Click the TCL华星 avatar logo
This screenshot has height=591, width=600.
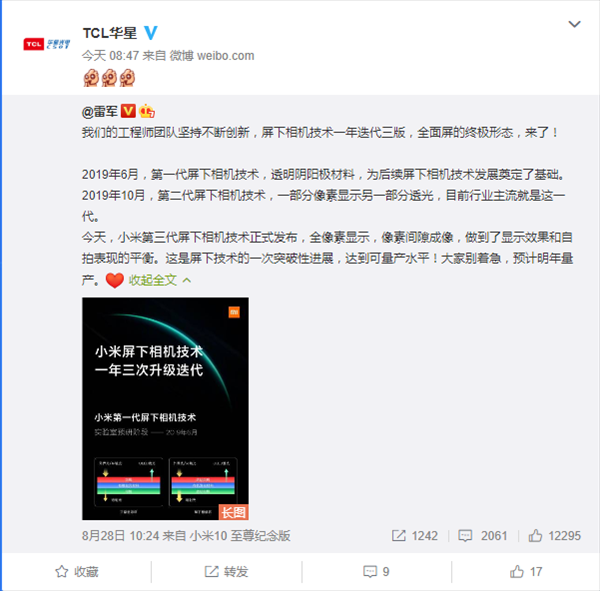click(47, 44)
